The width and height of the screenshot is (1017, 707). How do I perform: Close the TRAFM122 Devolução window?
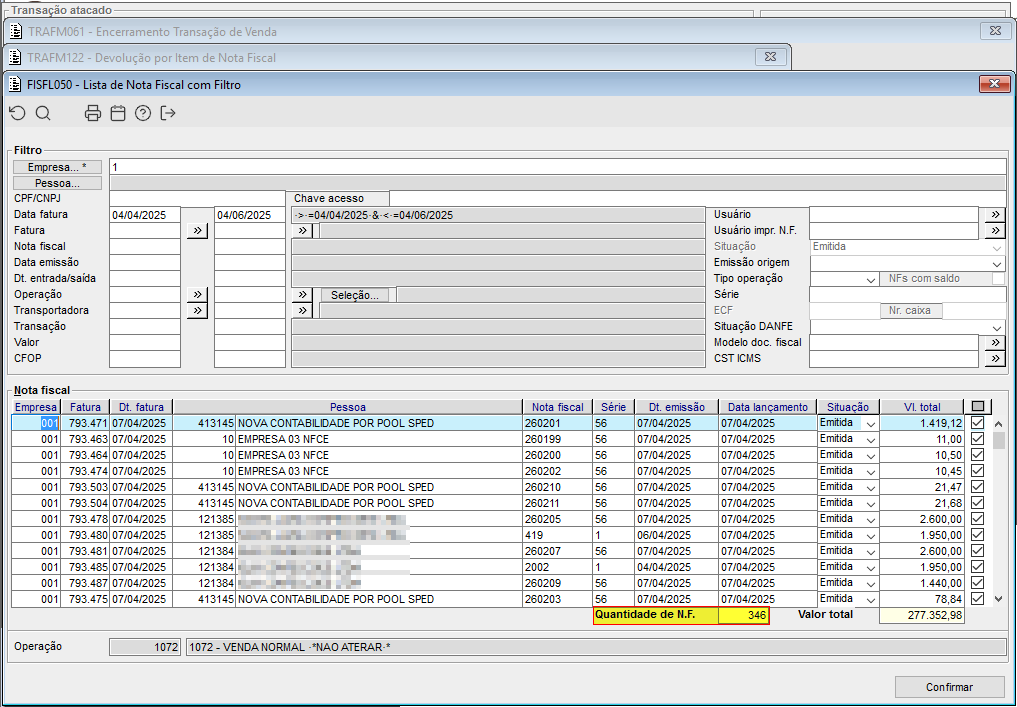(771, 57)
